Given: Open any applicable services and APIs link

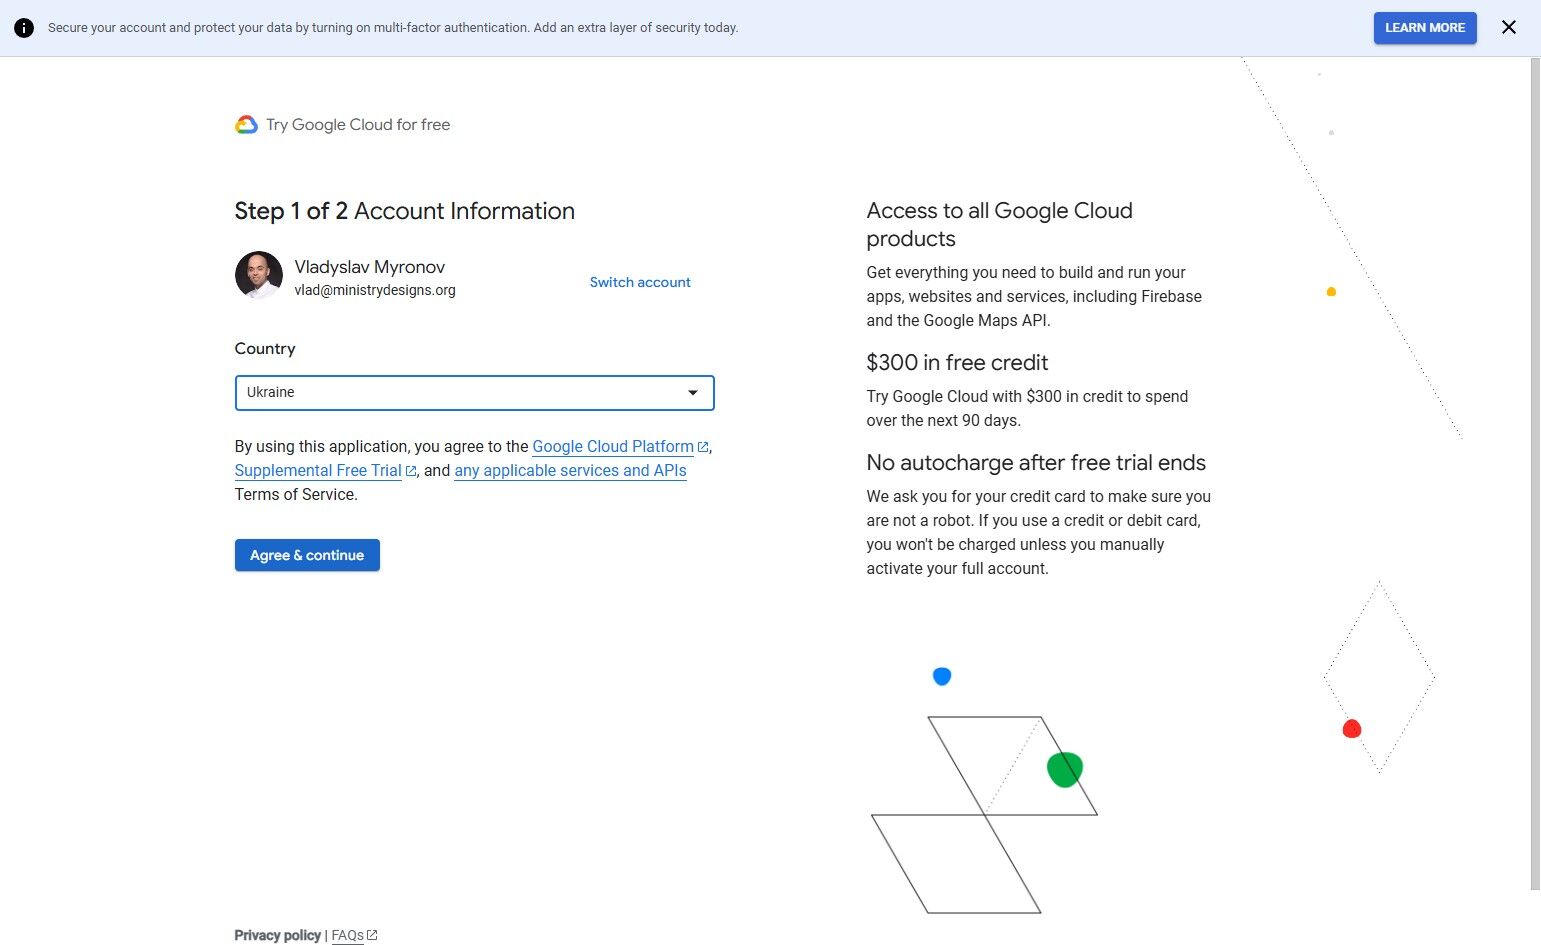Looking at the screenshot, I should 570,471.
